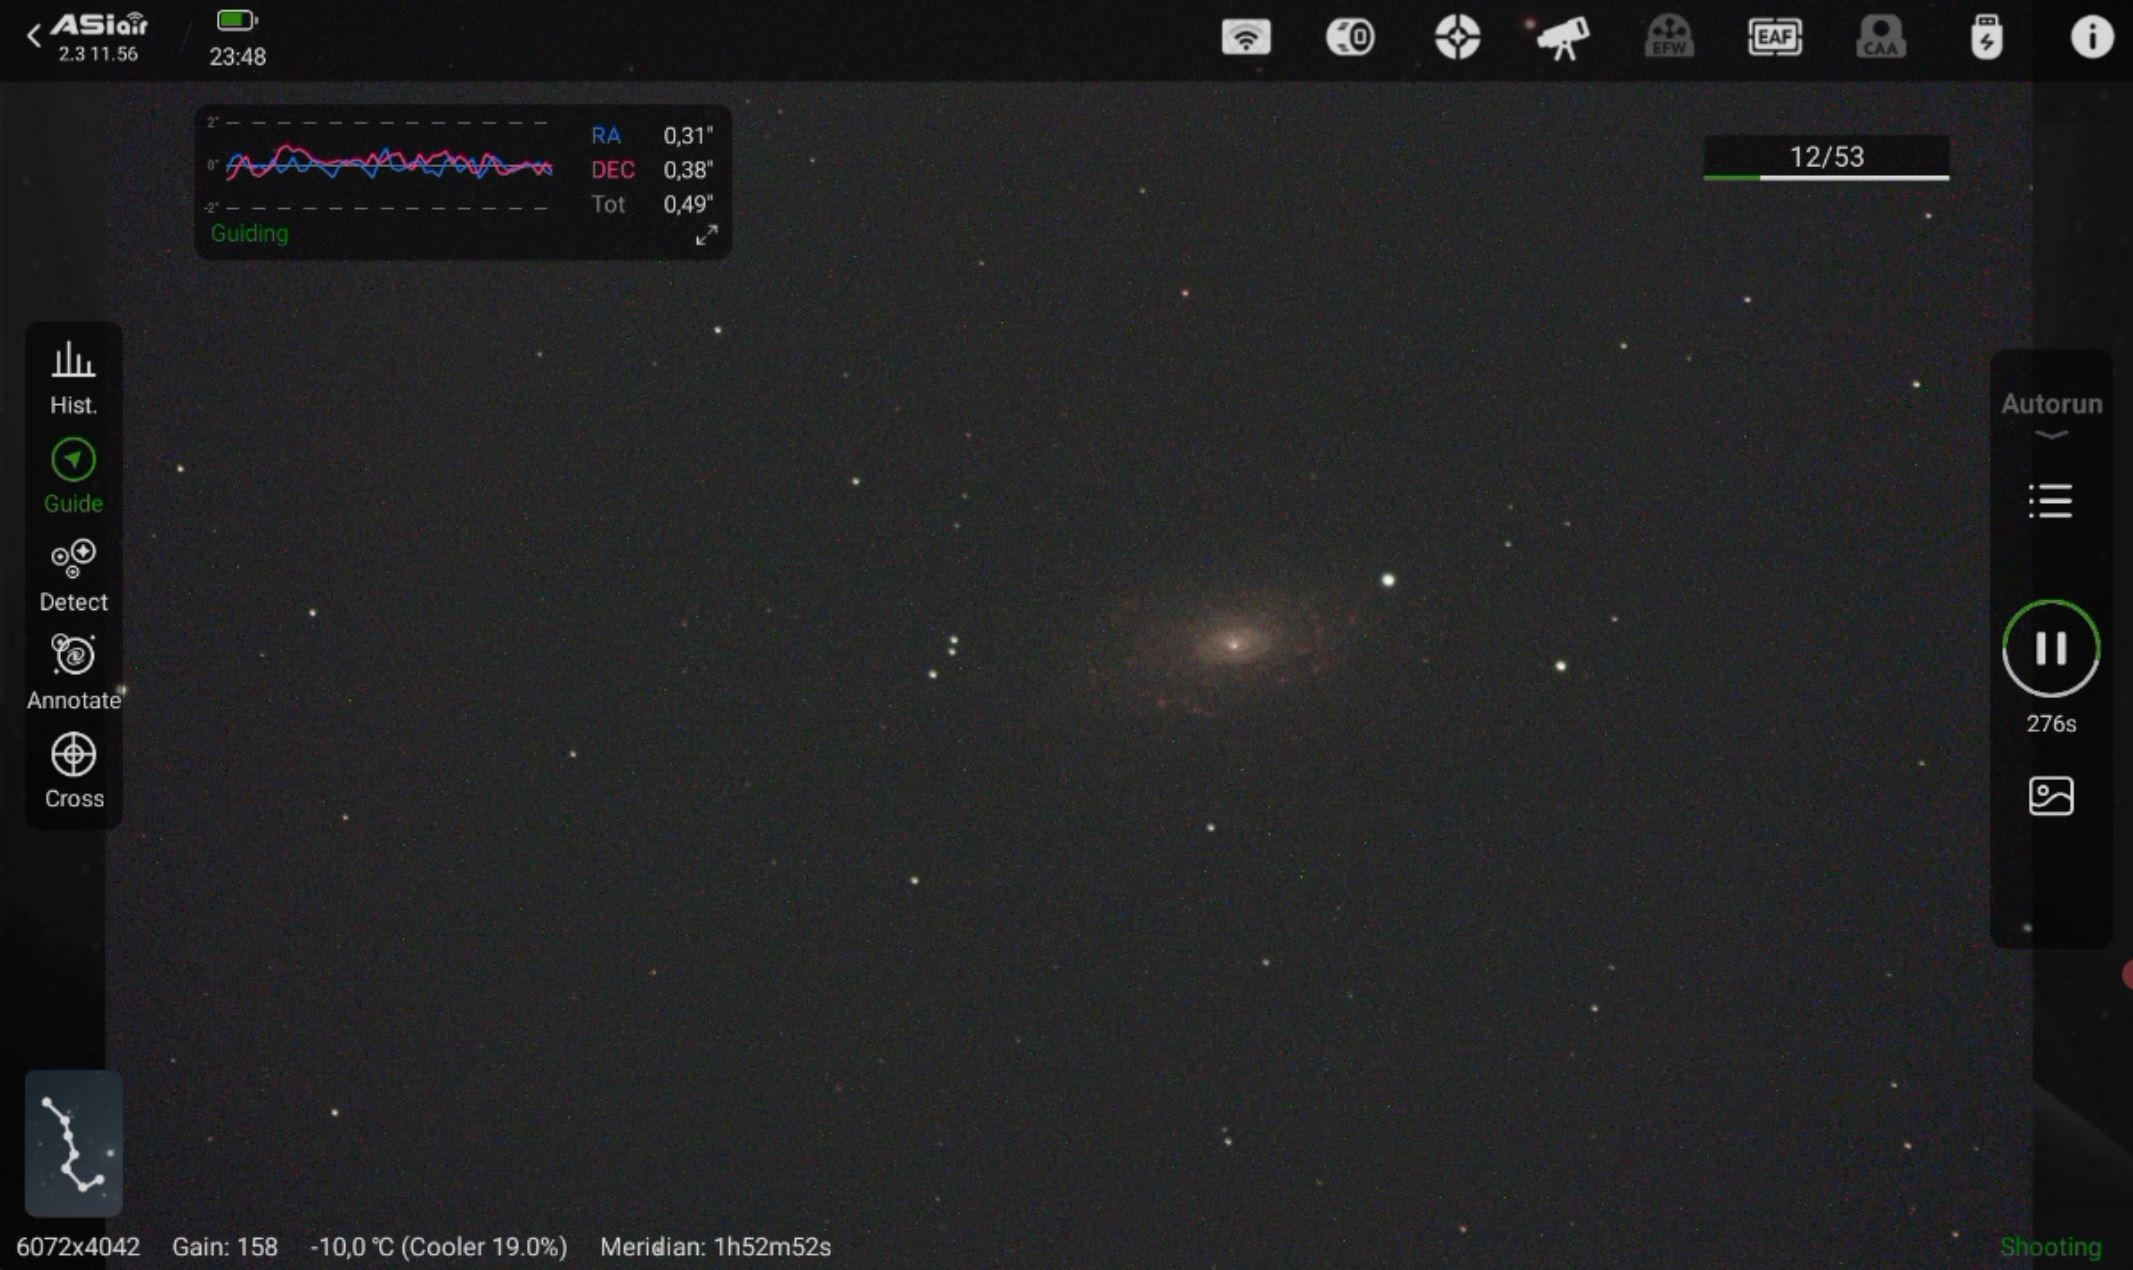Screen dimensions: 2133x1270
Task: Pause the shooting sequence
Action: pyautogui.click(x=2051, y=648)
